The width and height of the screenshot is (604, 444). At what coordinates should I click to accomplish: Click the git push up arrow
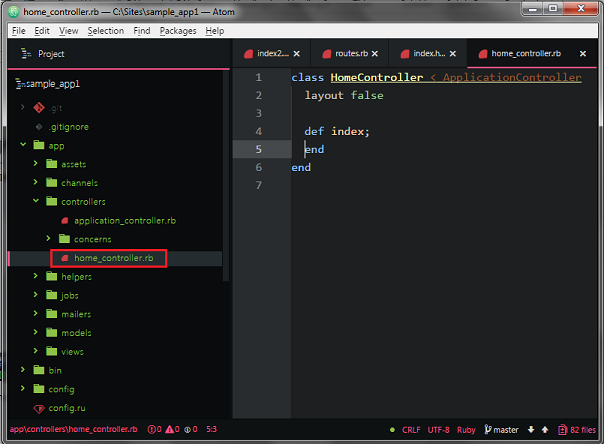point(545,430)
